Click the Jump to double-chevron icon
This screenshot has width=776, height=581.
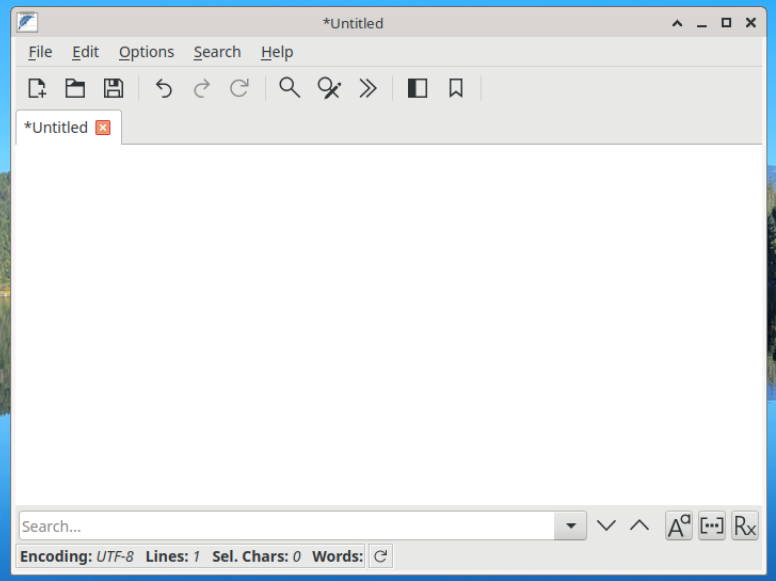367,89
